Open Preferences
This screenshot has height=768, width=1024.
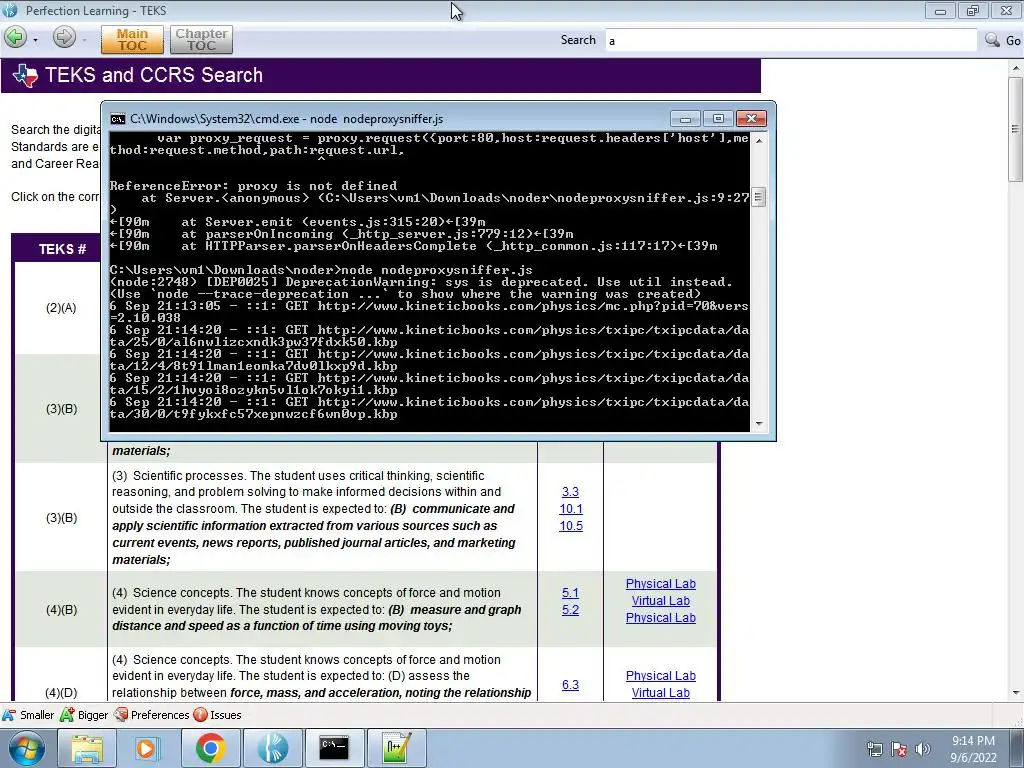(x=152, y=715)
